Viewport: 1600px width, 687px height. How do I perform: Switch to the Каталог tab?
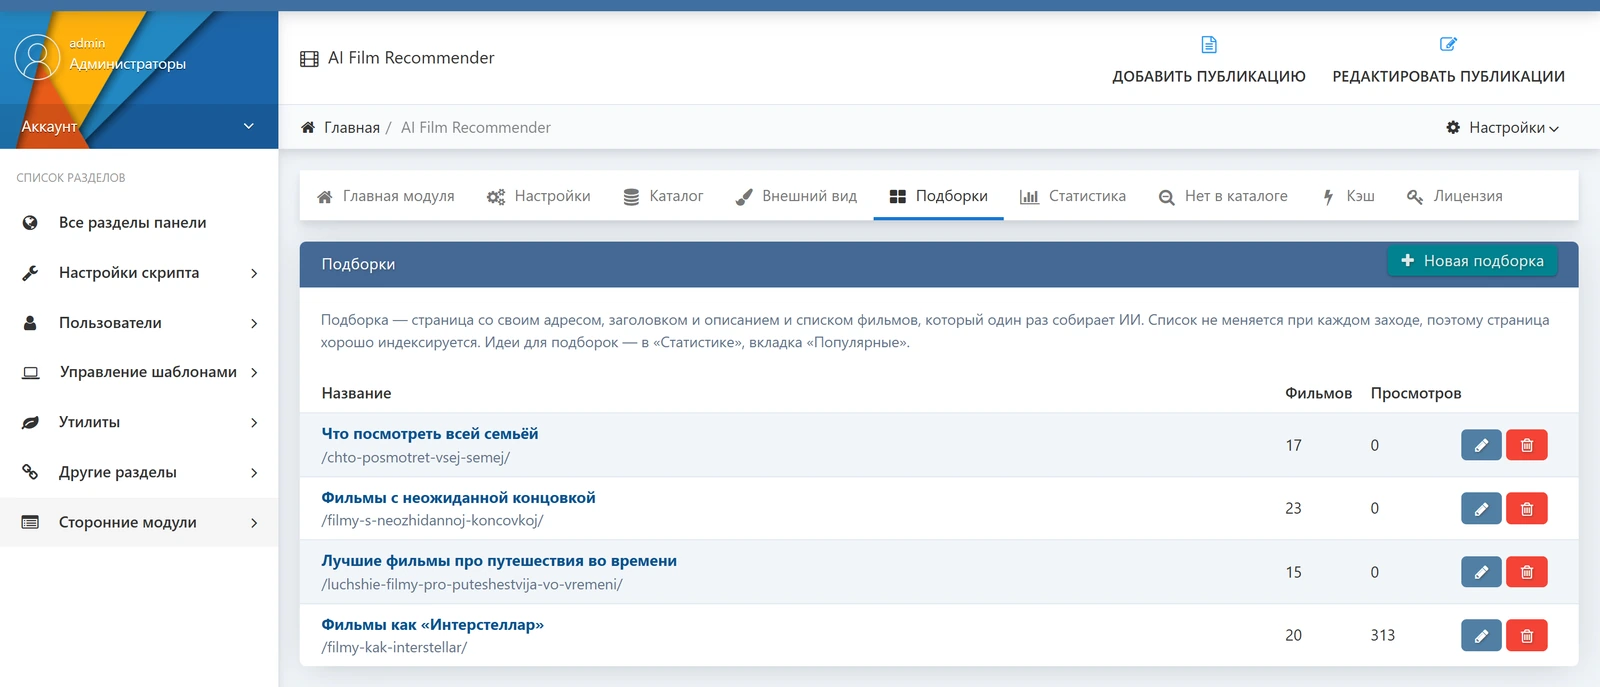663,196
